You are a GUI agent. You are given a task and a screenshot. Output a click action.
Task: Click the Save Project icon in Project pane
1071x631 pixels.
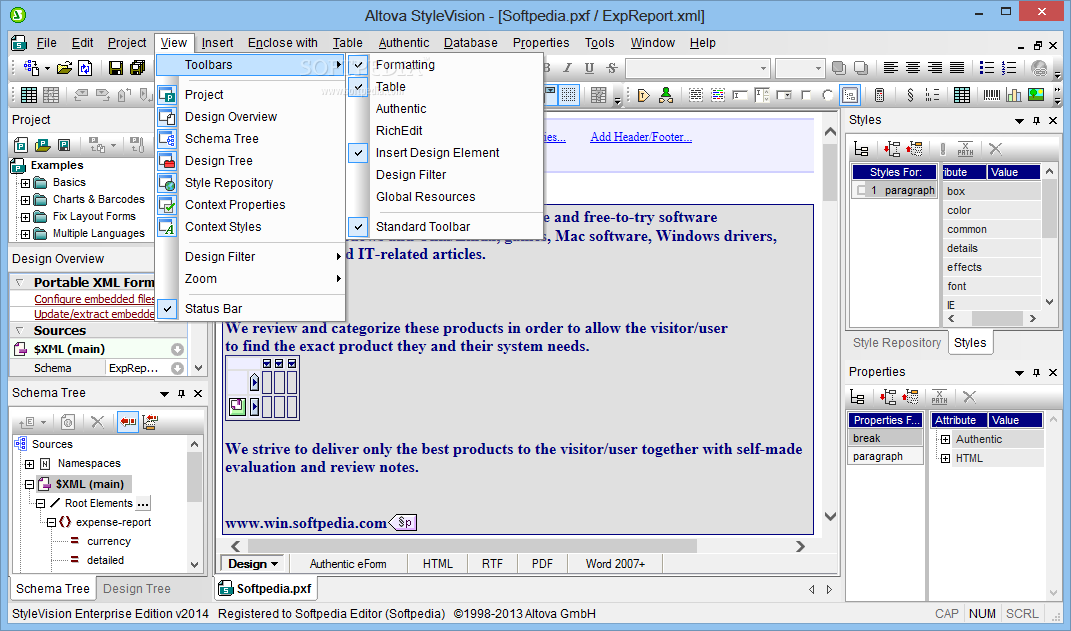(x=64, y=145)
